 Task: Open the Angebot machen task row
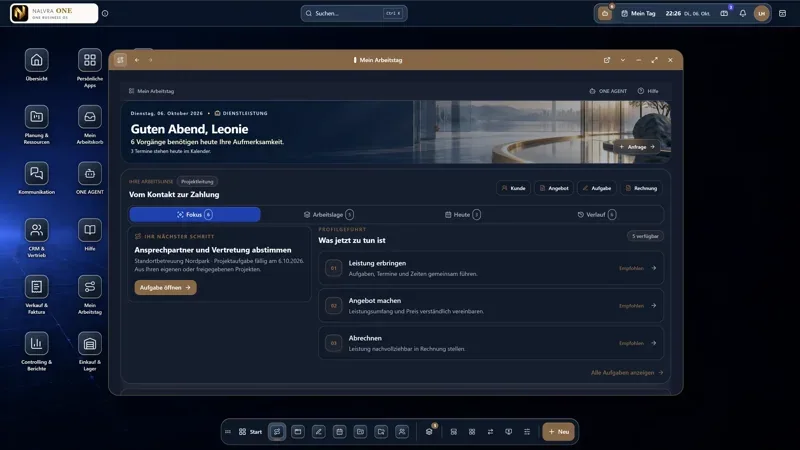pyautogui.click(x=491, y=306)
